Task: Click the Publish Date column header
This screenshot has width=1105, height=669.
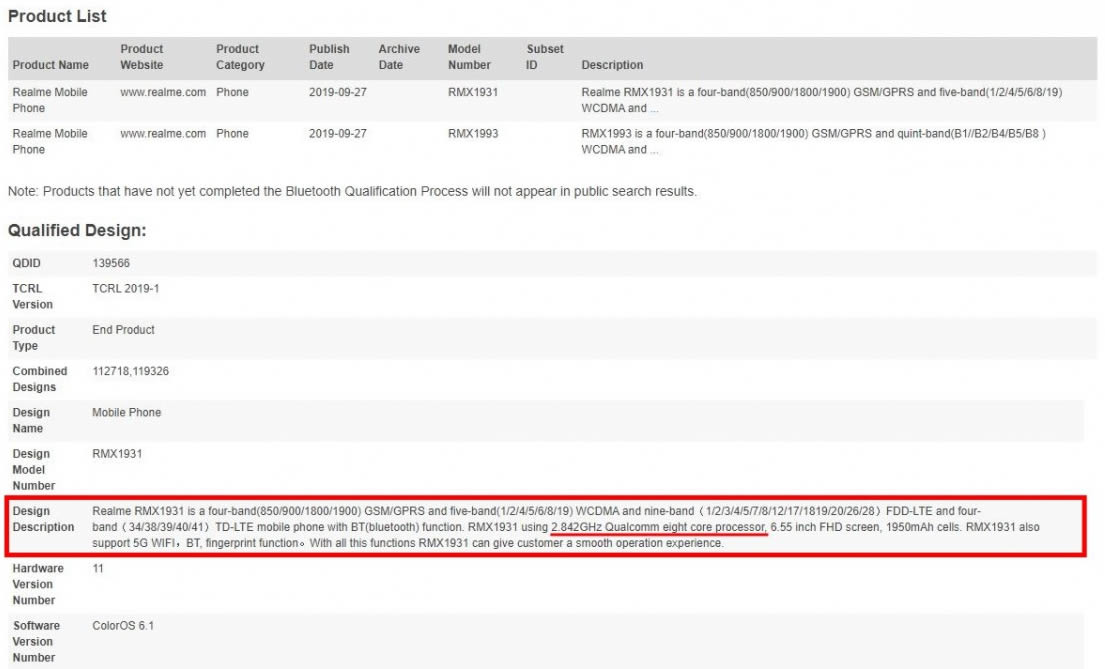Action: point(329,57)
